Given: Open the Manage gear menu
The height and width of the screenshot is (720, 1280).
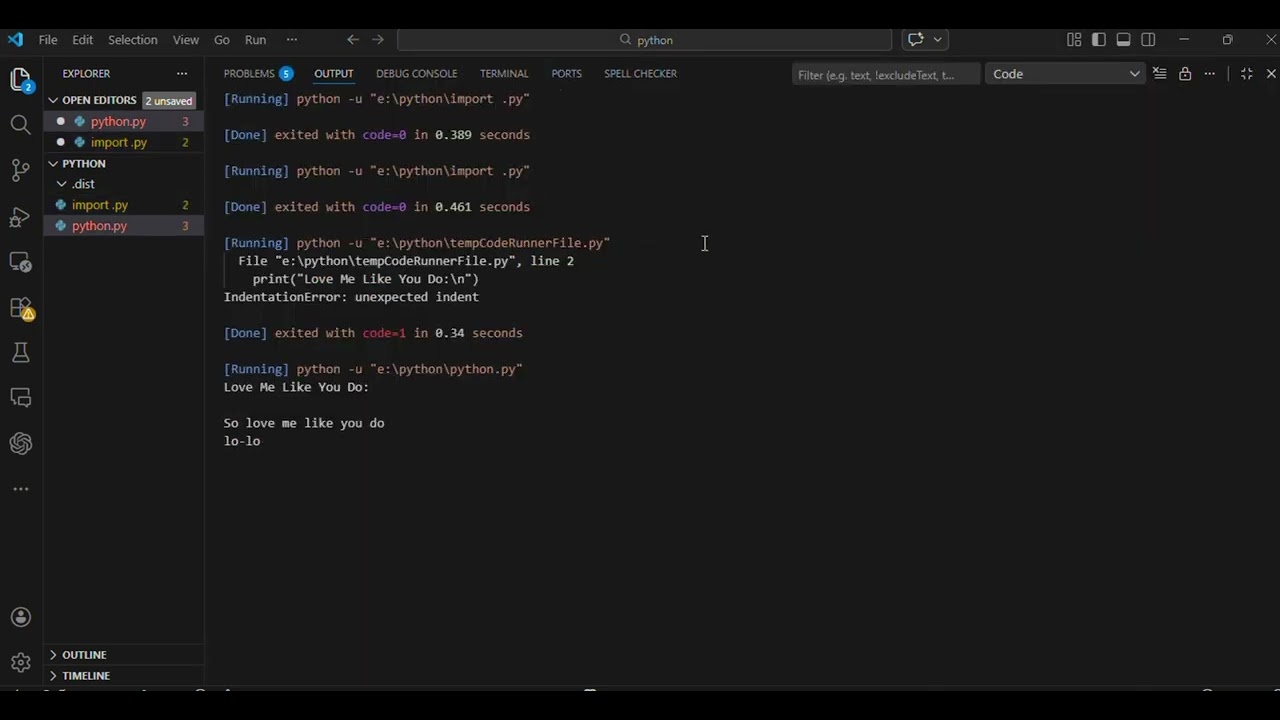Looking at the screenshot, I should point(21,662).
